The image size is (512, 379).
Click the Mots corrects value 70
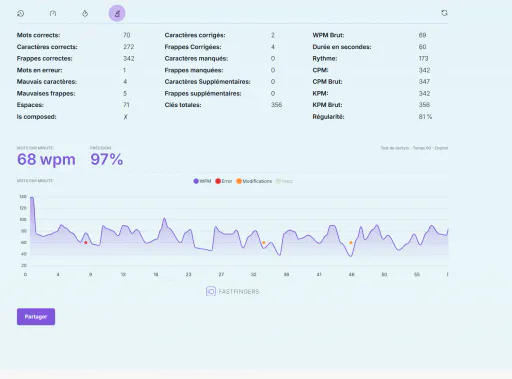pyautogui.click(x=127, y=35)
